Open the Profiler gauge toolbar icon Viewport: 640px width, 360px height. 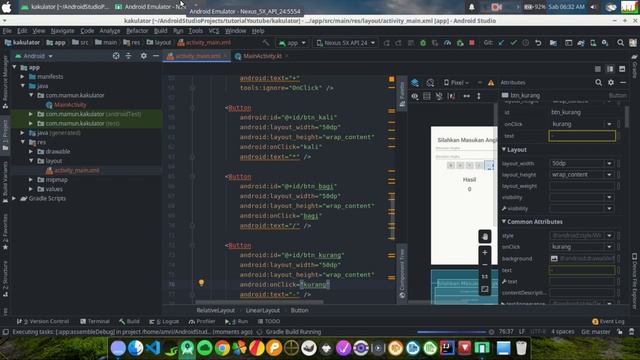pyautogui.click(x=447, y=43)
